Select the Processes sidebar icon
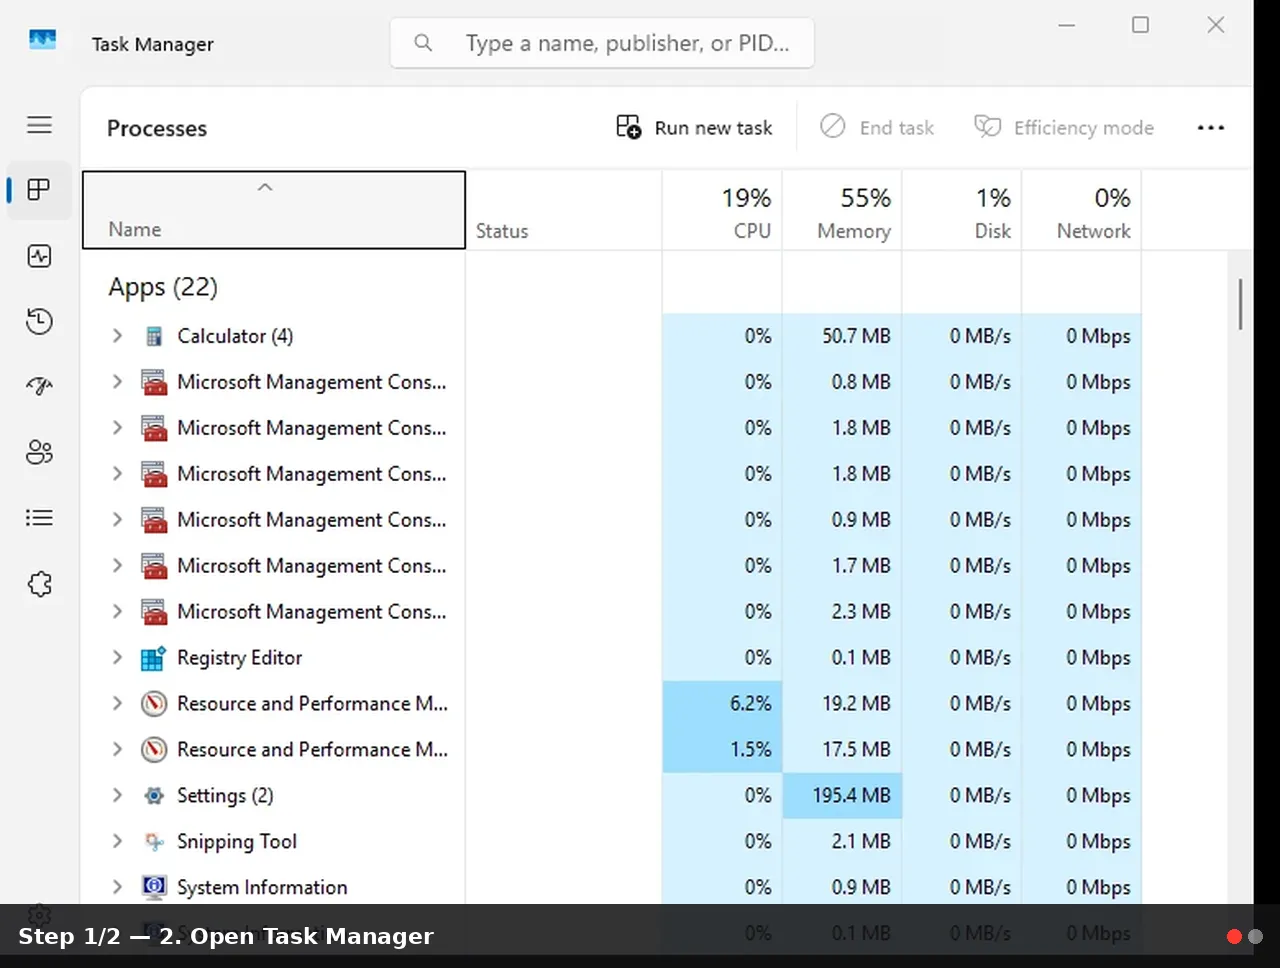This screenshot has width=1280, height=968. pyautogui.click(x=39, y=190)
